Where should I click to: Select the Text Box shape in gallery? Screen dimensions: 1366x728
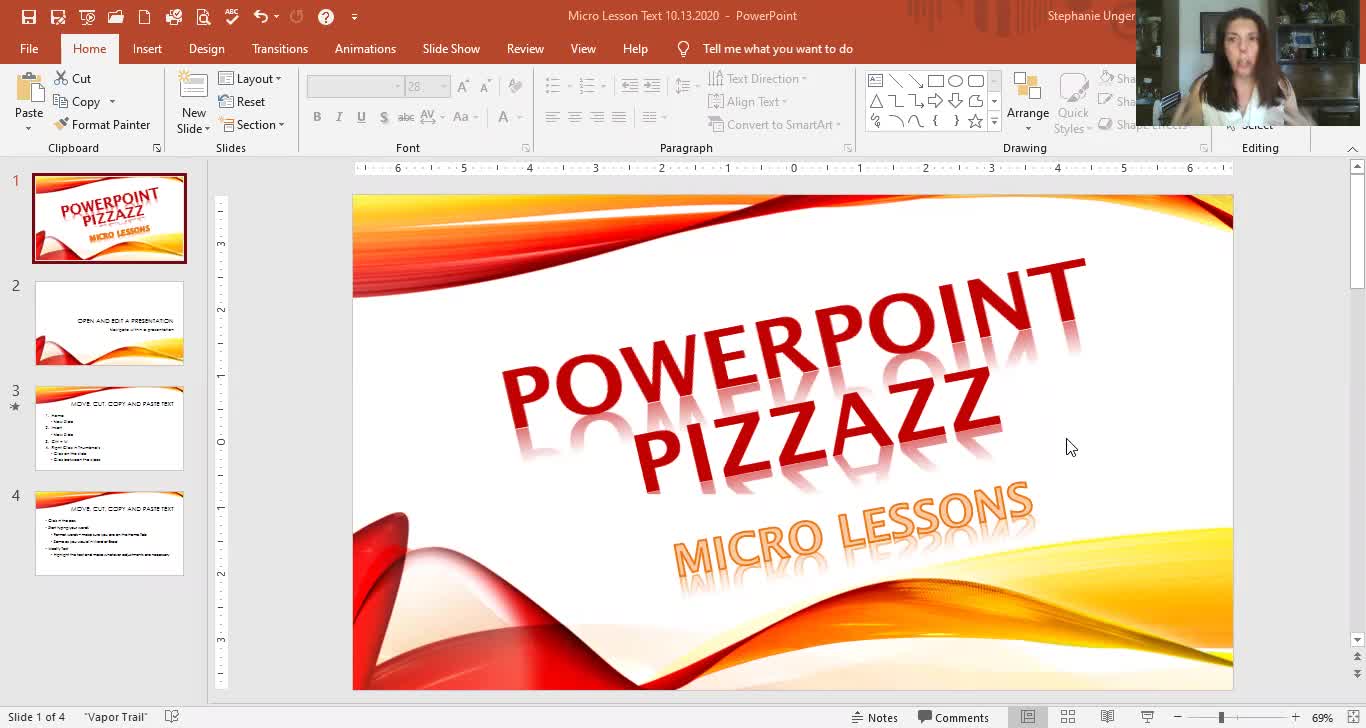pos(875,81)
